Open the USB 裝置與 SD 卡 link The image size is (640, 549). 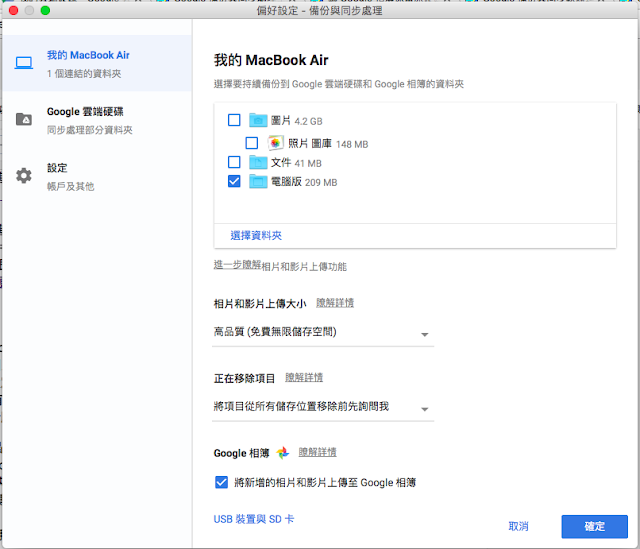coord(253,519)
